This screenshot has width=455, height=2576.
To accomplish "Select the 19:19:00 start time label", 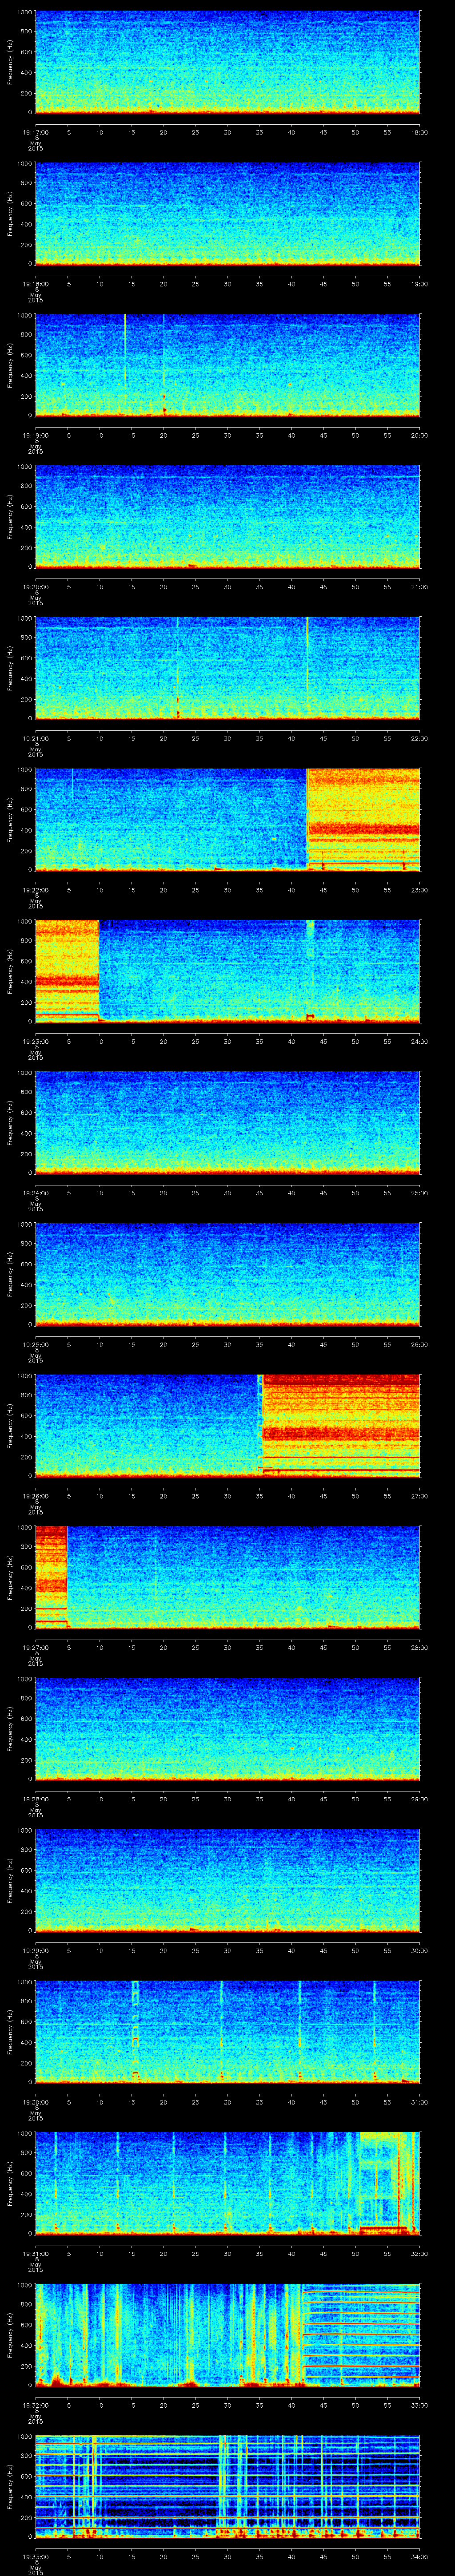I will coord(35,435).
